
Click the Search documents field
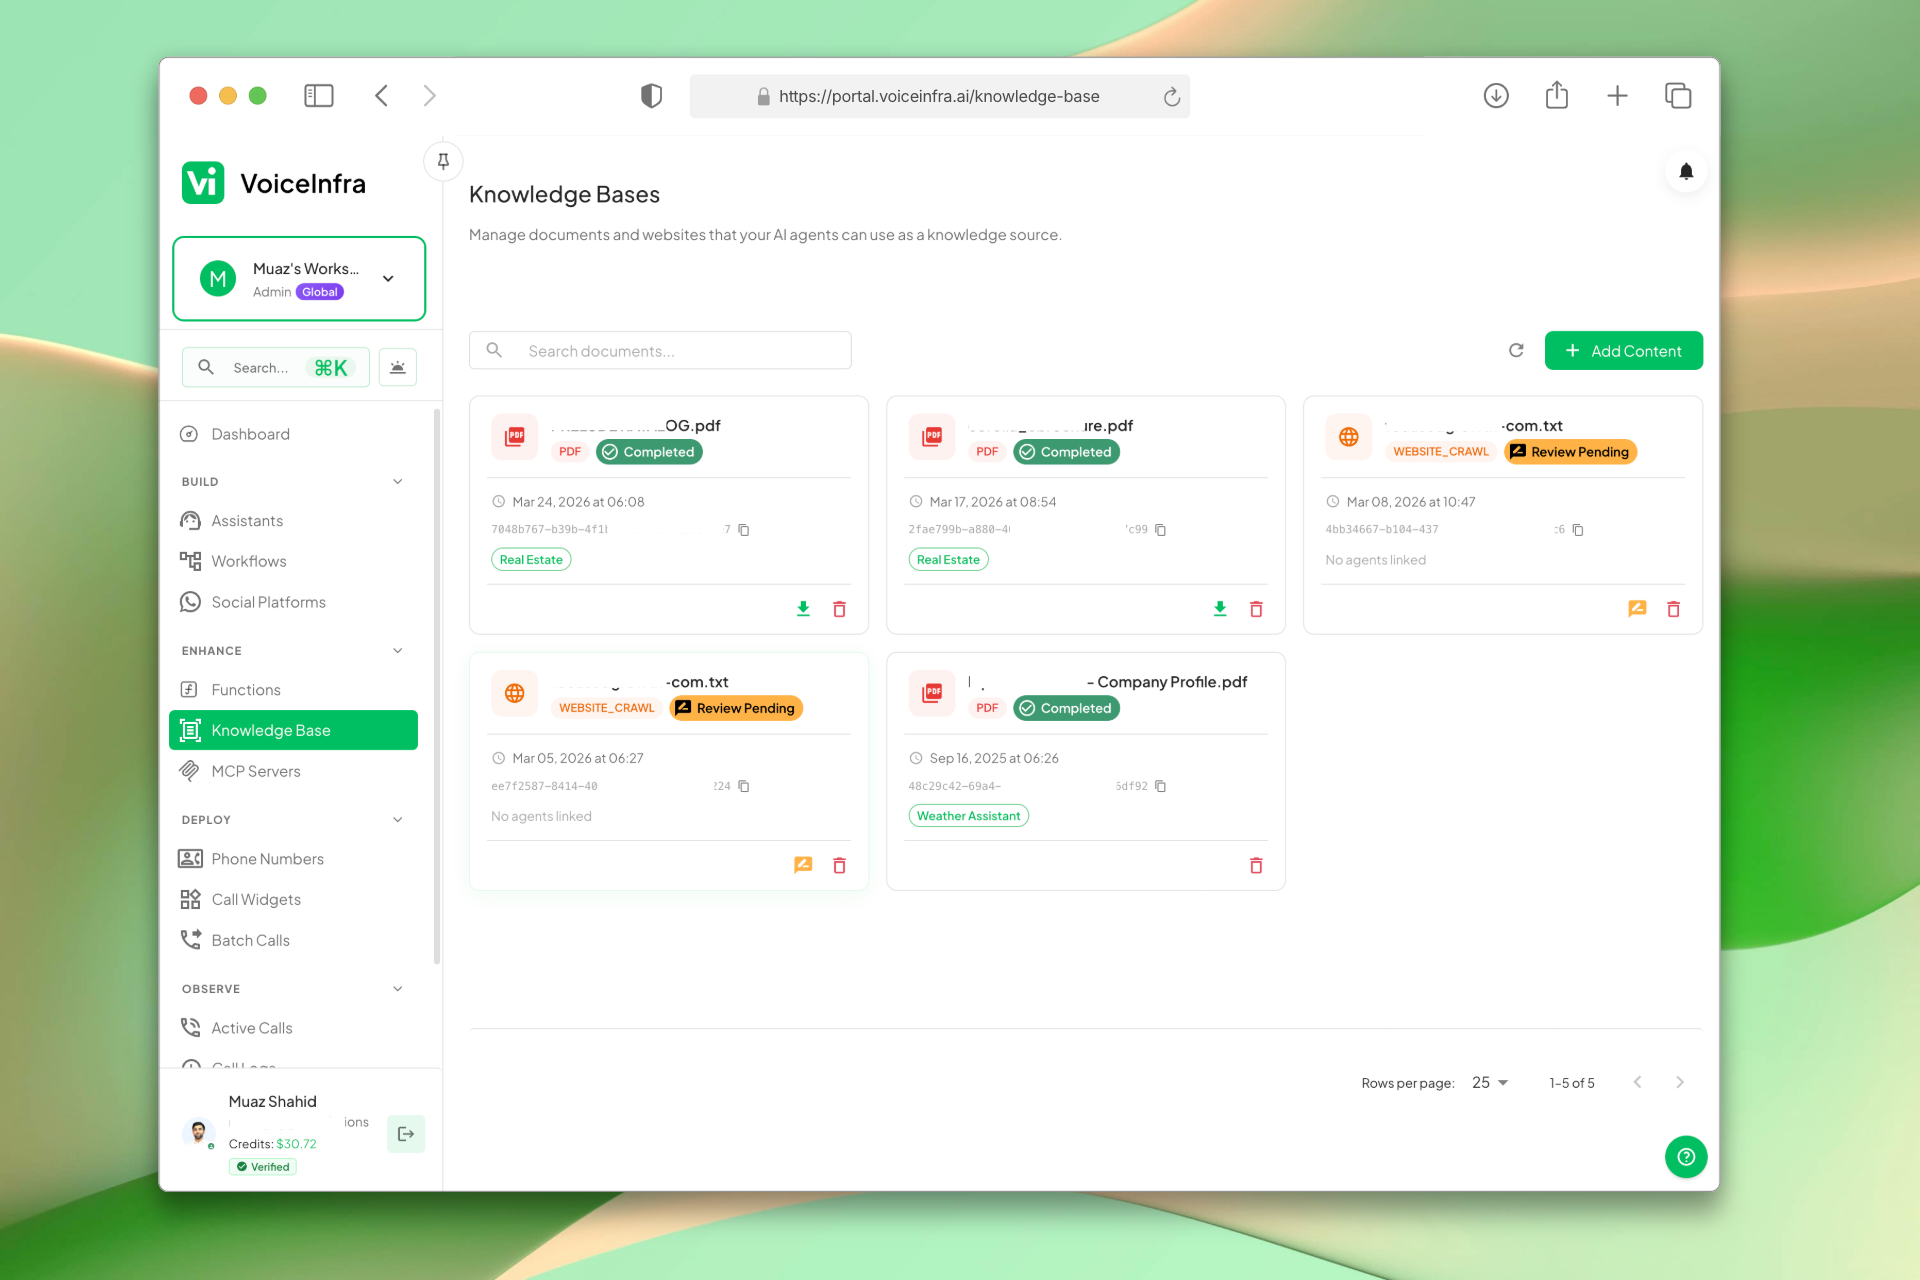tap(660, 351)
